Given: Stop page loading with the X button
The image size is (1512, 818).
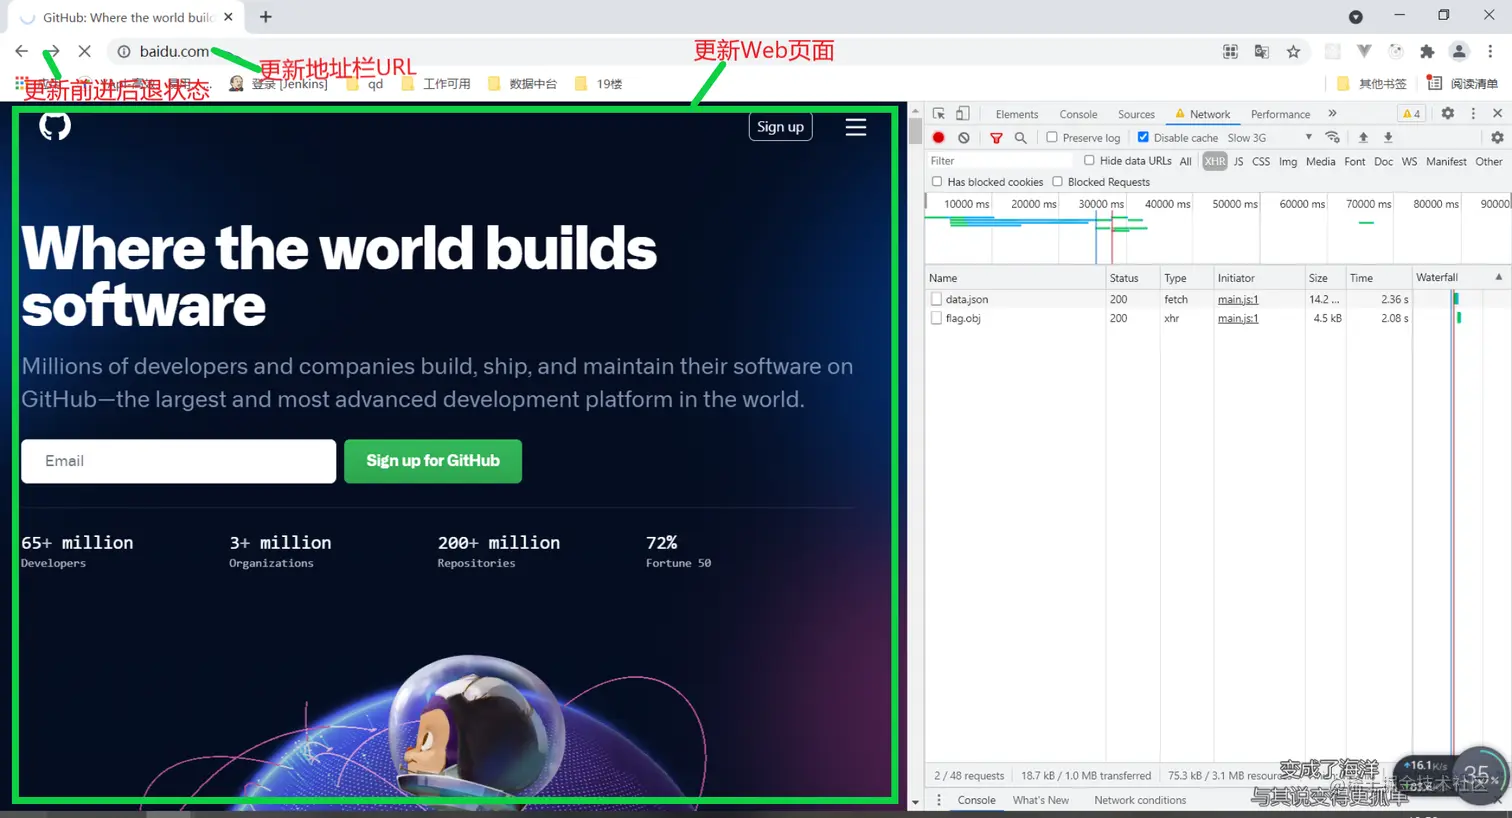Looking at the screenshot, I should pyautogui.click(x=84, y=51).
